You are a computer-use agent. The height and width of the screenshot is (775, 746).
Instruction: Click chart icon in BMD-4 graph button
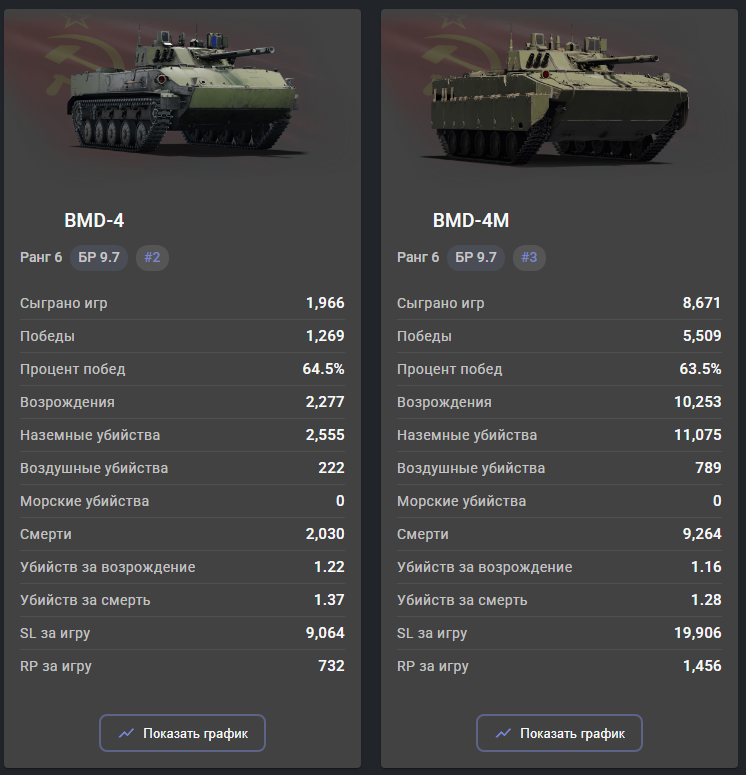coord(126,733)
